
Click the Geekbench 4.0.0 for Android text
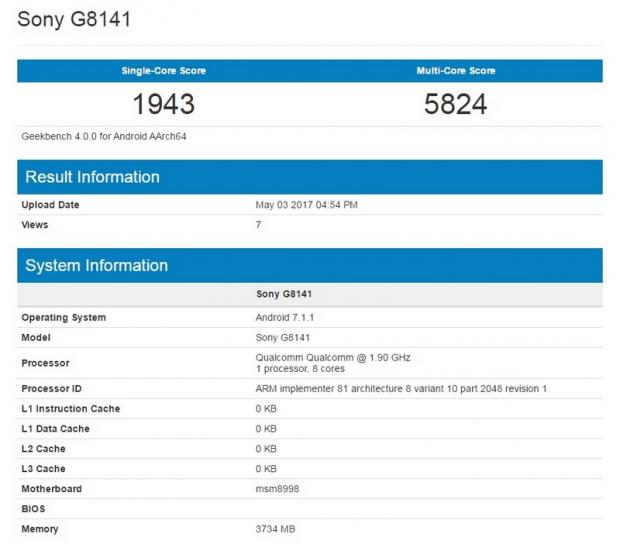point(104,136)
